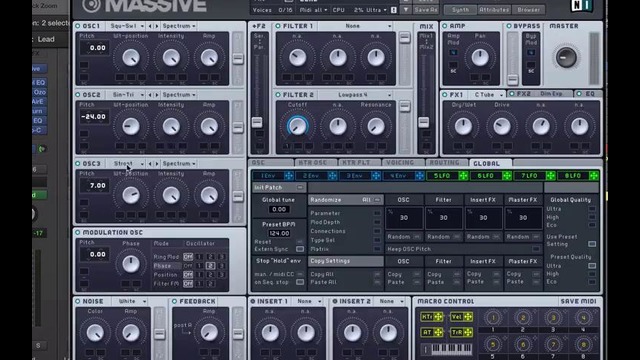Step to next OSC3 wavetable arrow
Image resolution: width=640 pixels, height=360 pixels.
click(x=156, y=164)
